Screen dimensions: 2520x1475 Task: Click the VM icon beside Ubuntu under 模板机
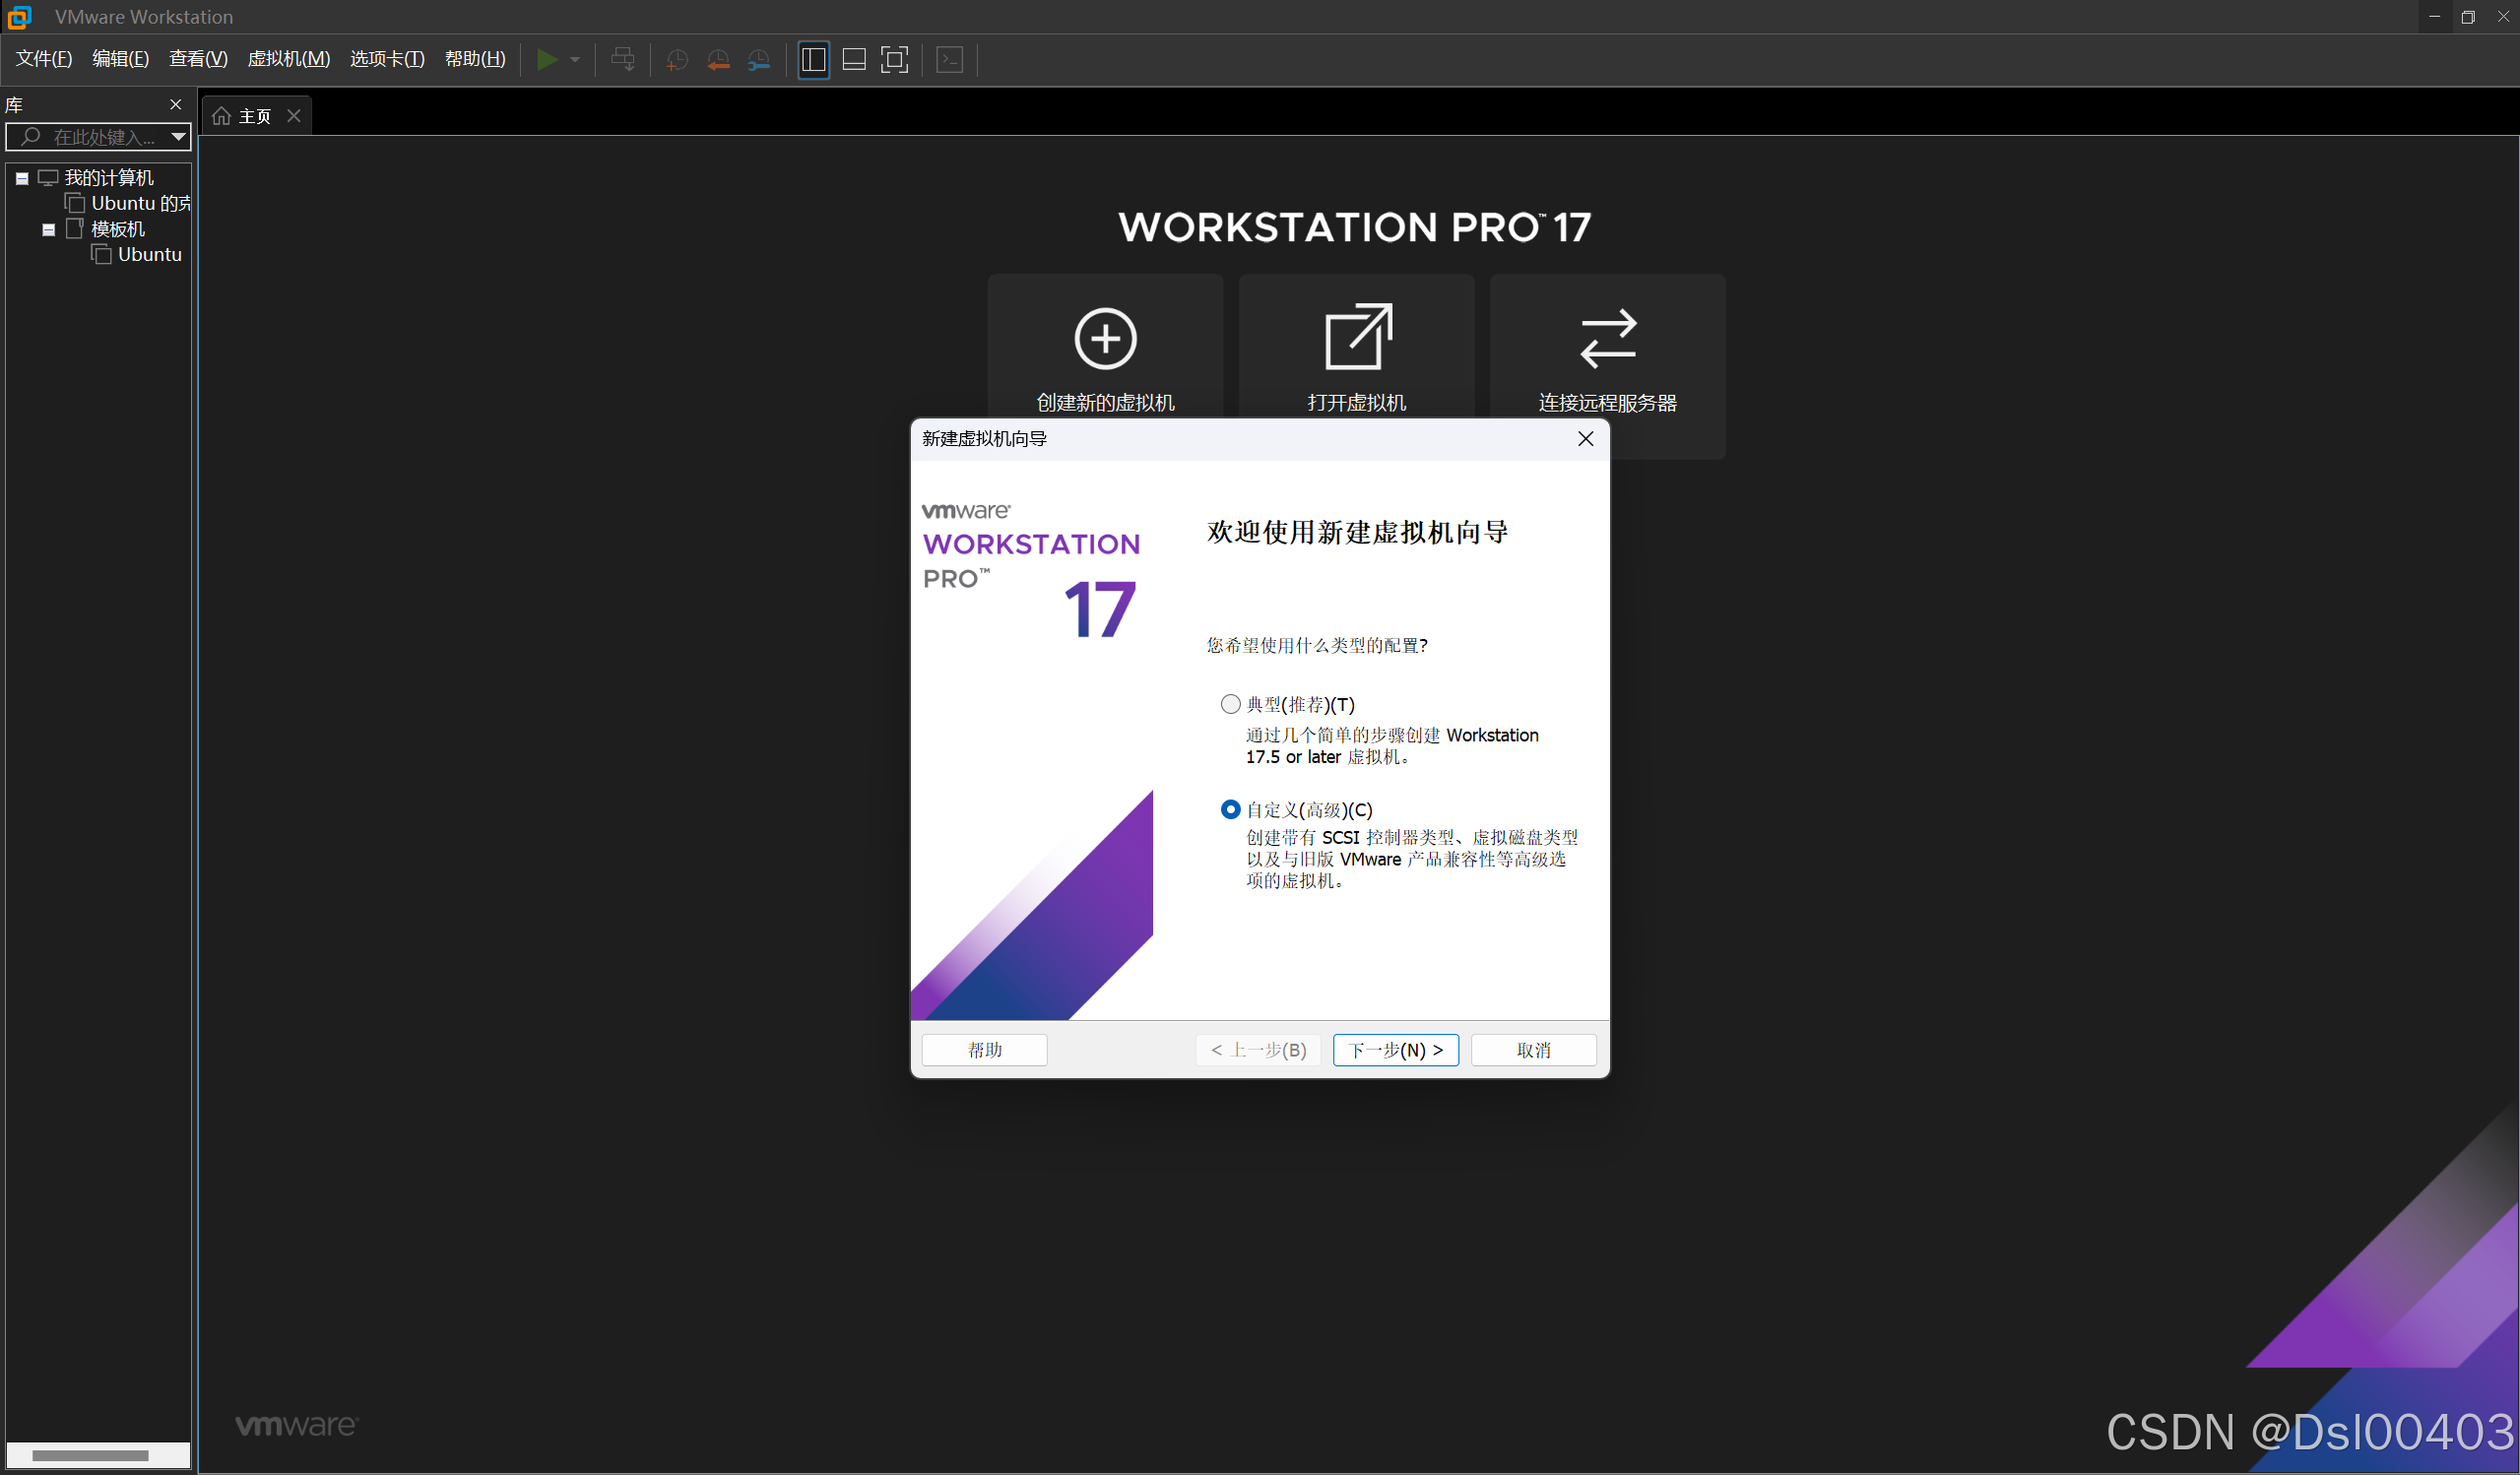pyautogui.click(x=101, y=254)
